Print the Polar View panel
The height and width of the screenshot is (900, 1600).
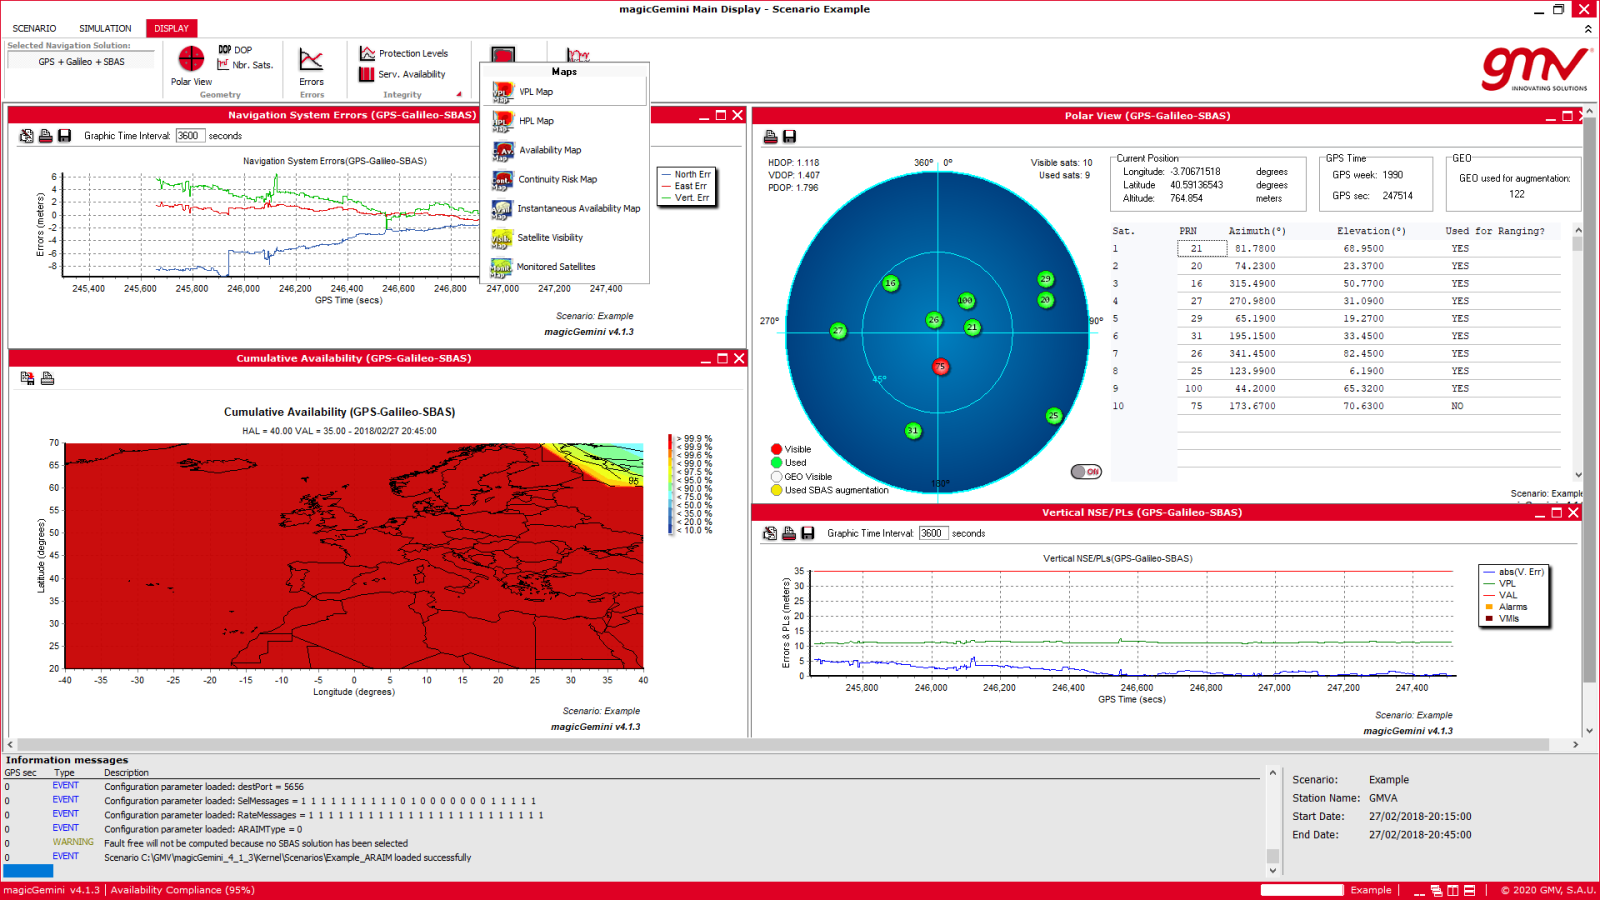770,136
